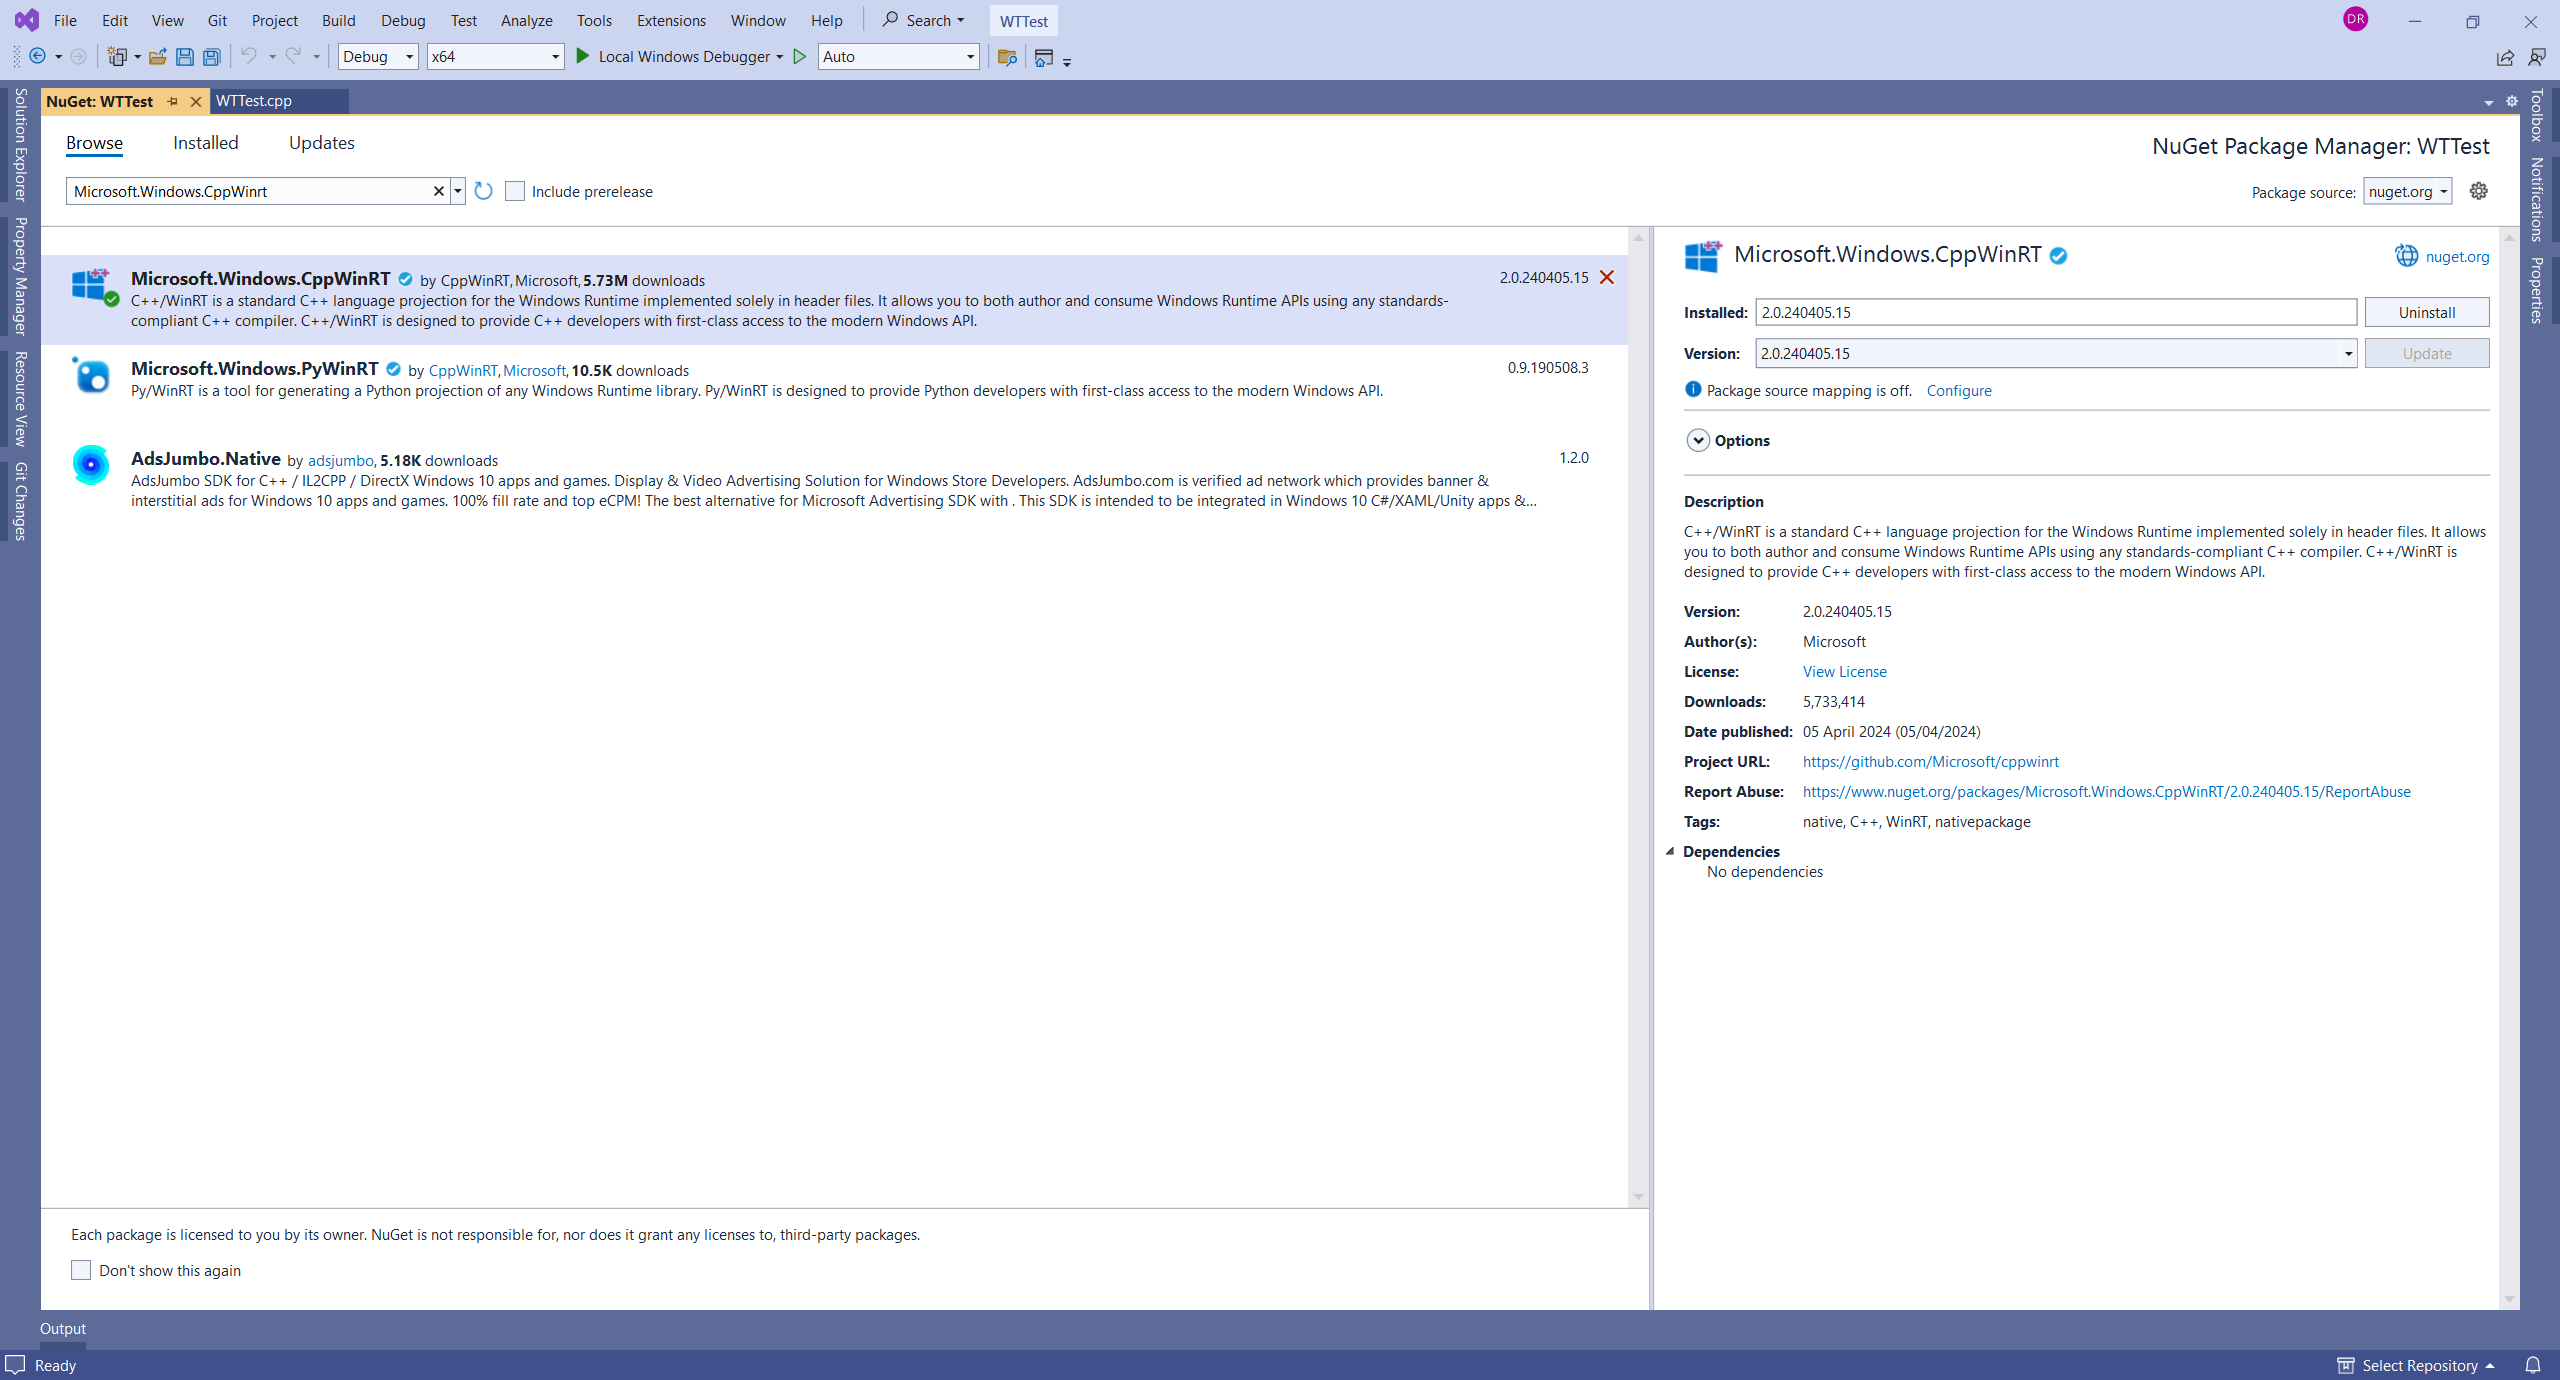2560x1380 pixels.
Task: Click the toolbar Search box
Action: [x=923, y=20]
